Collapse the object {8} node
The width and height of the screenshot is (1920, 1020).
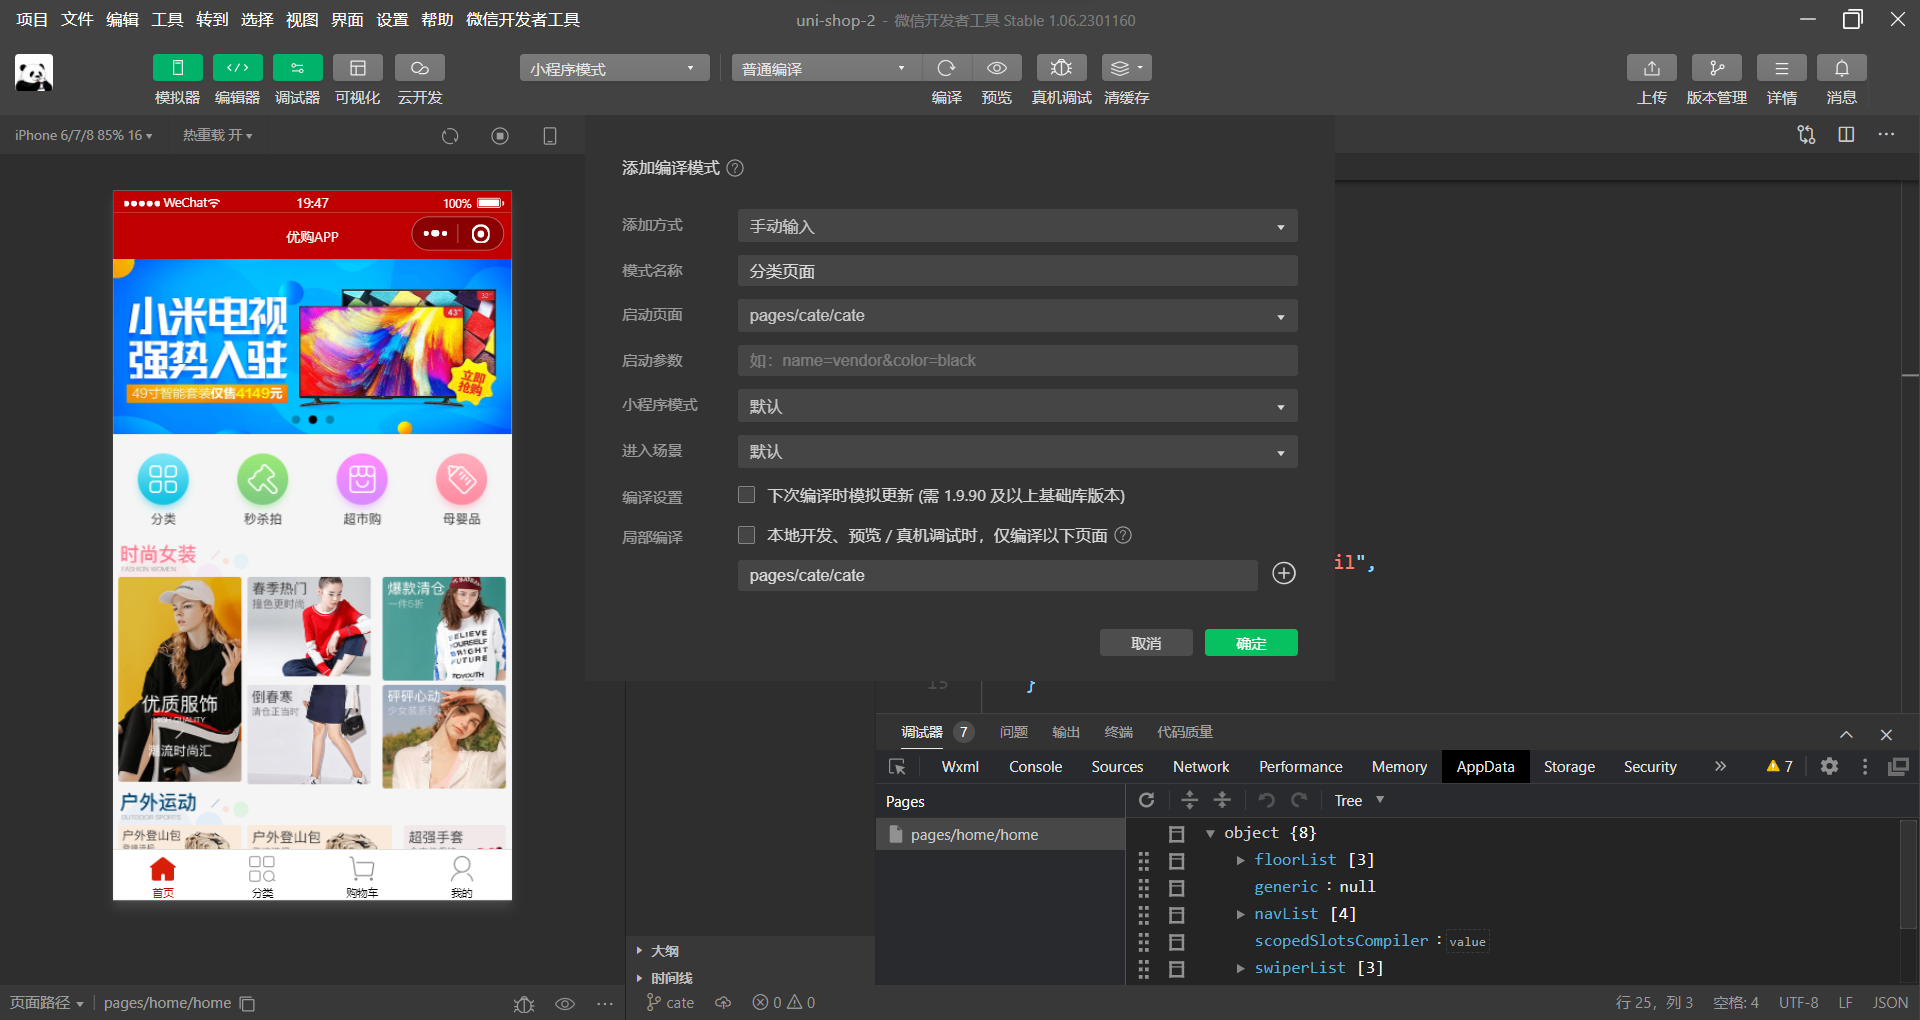click(1210, 833)
